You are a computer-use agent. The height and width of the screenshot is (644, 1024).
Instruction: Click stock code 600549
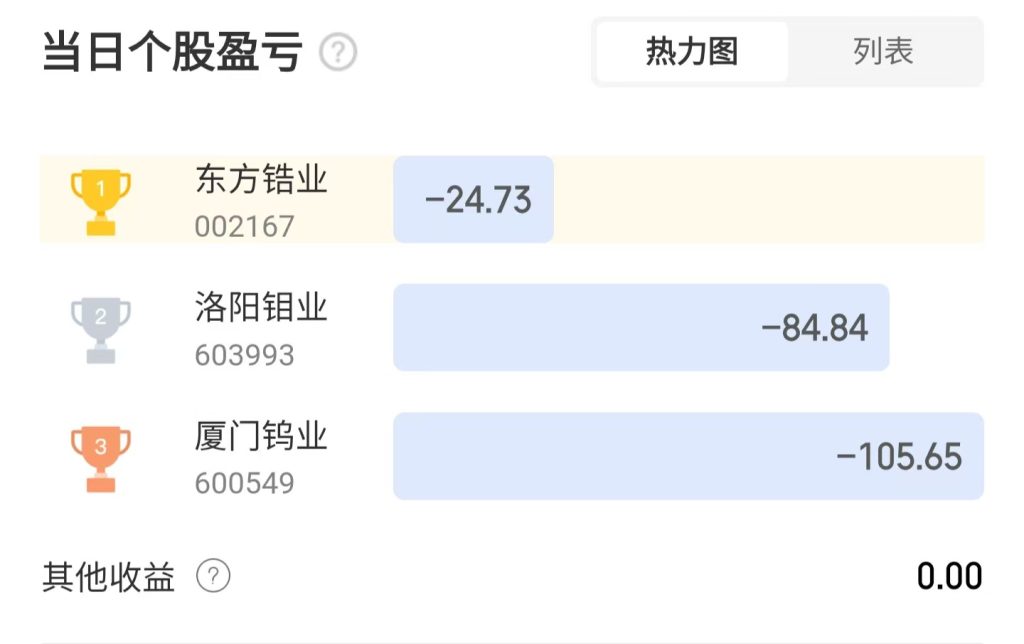pos(245,484)
